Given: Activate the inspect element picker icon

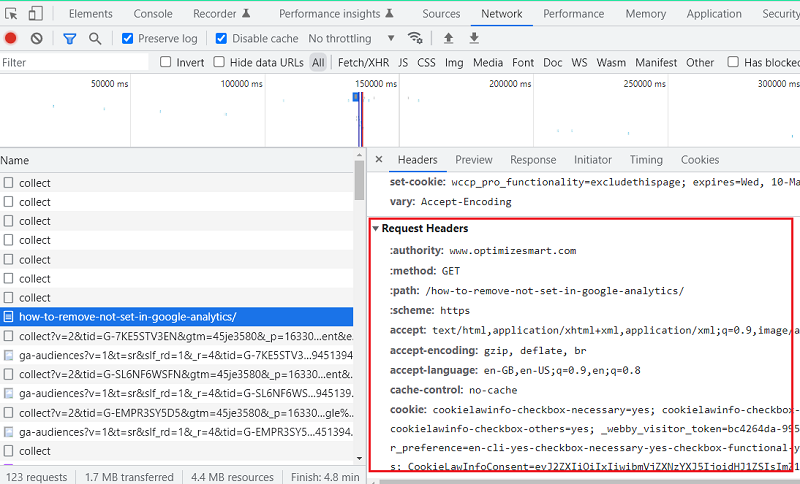Looking at the screenshot, I should click(11, 13).
